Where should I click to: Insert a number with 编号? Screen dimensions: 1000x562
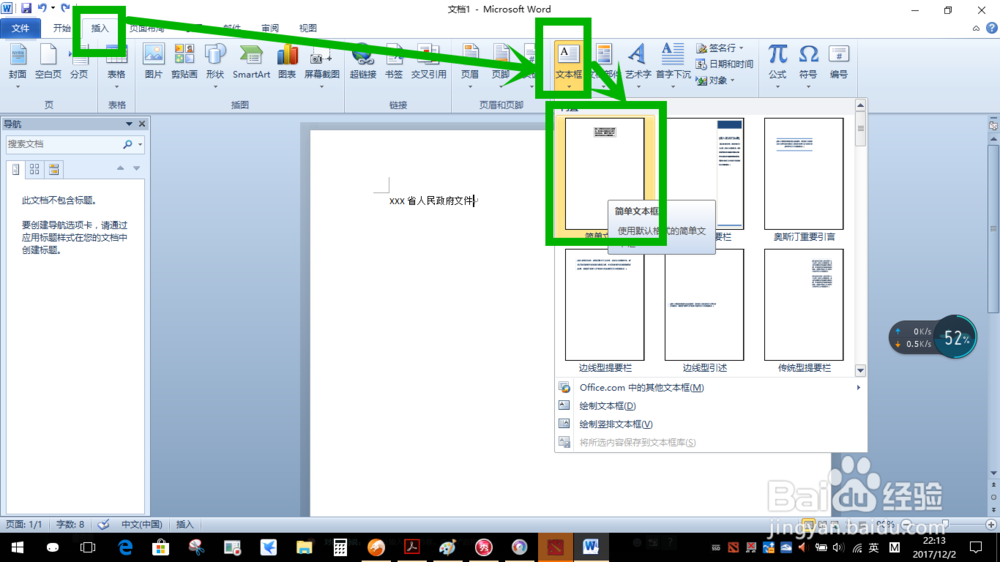[x=839, y=63]
